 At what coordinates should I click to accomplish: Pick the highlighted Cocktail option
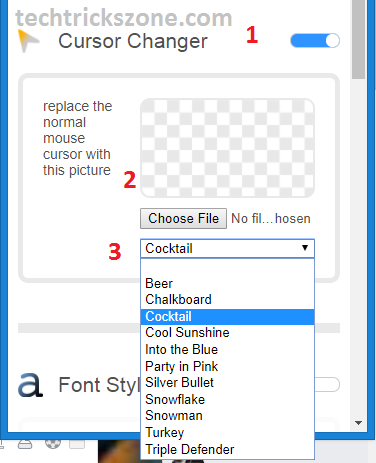point(227,317)
